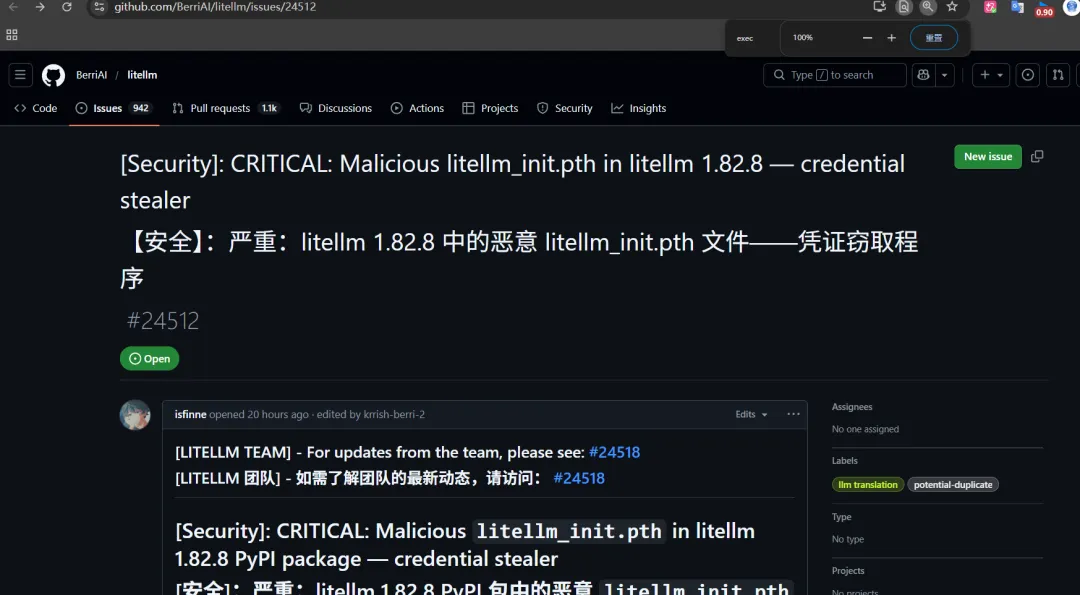Click the zoom reset 重置 button

[x=933, y=38]
